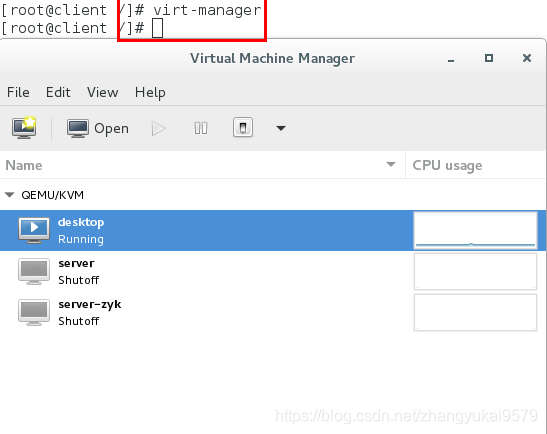Expand shutdown options dropdown arrow

coord(281,128)
